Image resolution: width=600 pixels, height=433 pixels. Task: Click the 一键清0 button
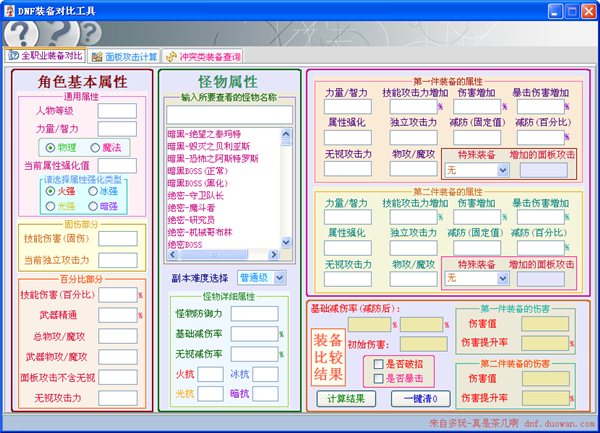421,399
